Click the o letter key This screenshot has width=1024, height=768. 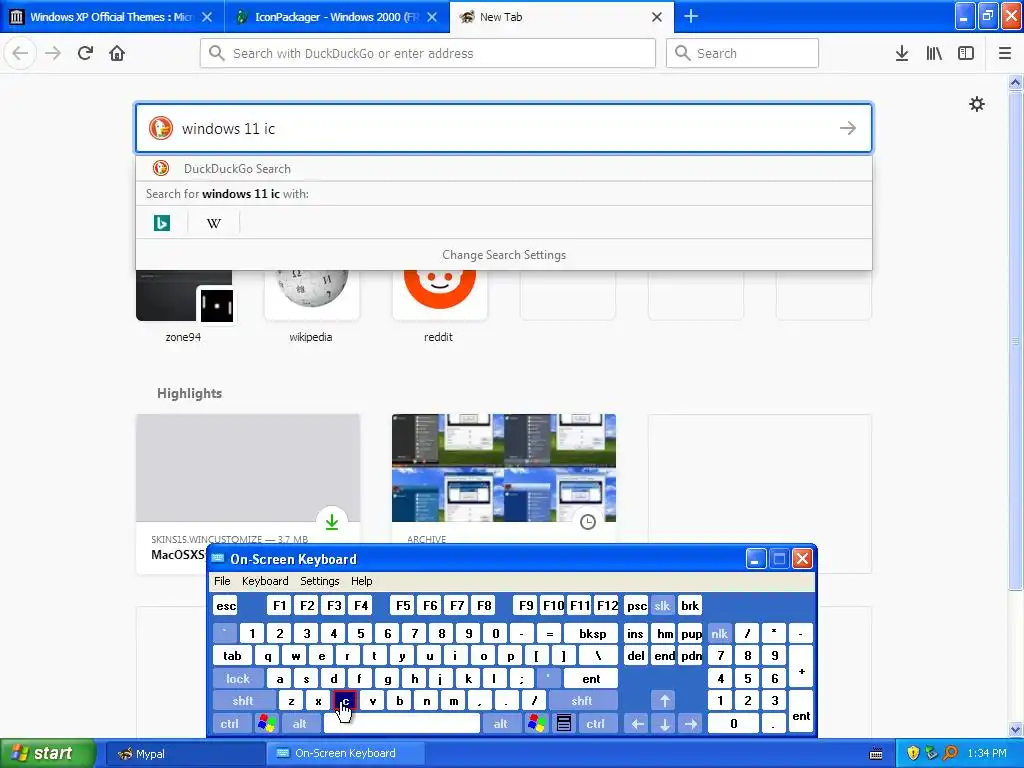pos(483,656)
